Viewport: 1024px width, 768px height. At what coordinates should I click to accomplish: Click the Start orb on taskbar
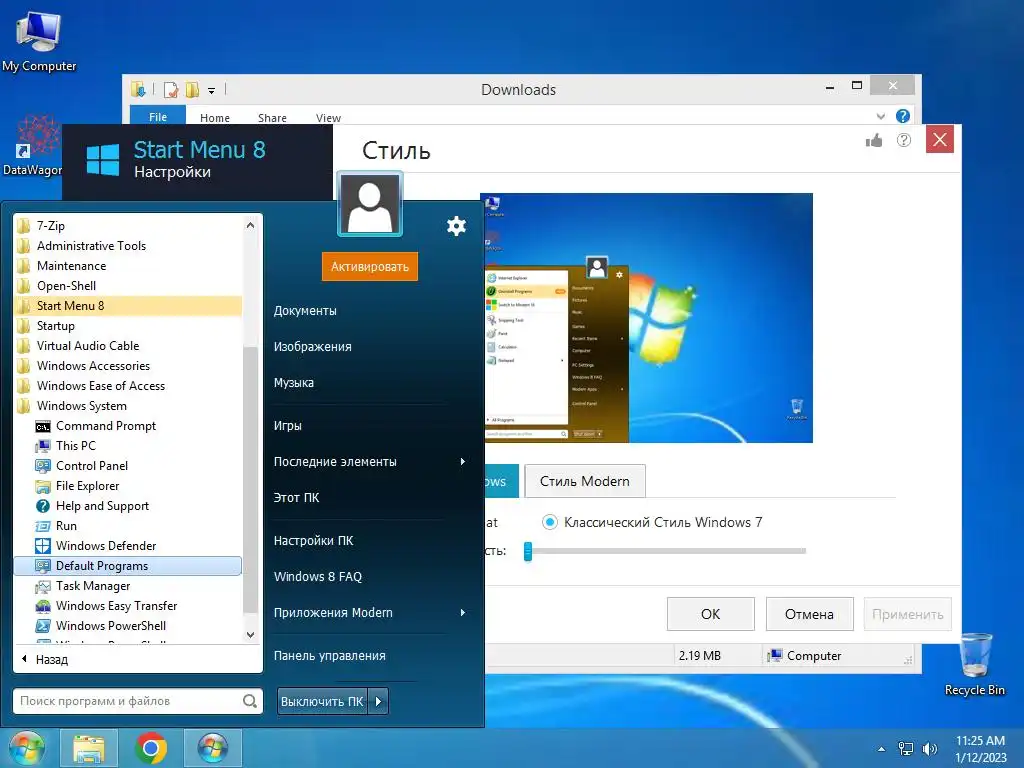click(26, 748)
